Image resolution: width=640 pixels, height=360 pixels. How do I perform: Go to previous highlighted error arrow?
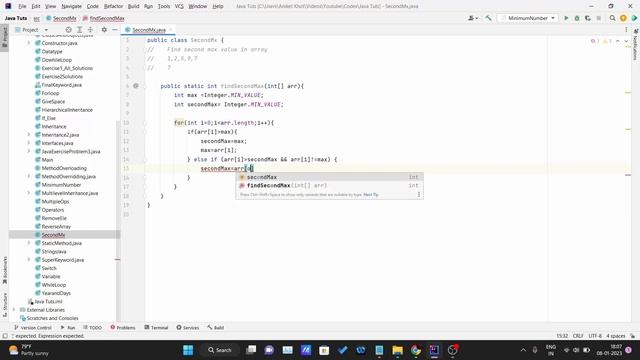click(x=618, y=41)
